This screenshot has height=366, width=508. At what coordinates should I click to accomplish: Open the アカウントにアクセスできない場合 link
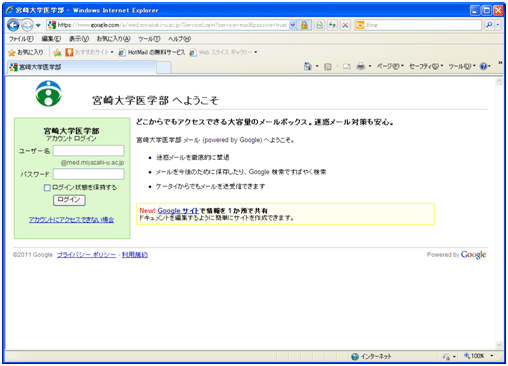[x=71, y=220]
